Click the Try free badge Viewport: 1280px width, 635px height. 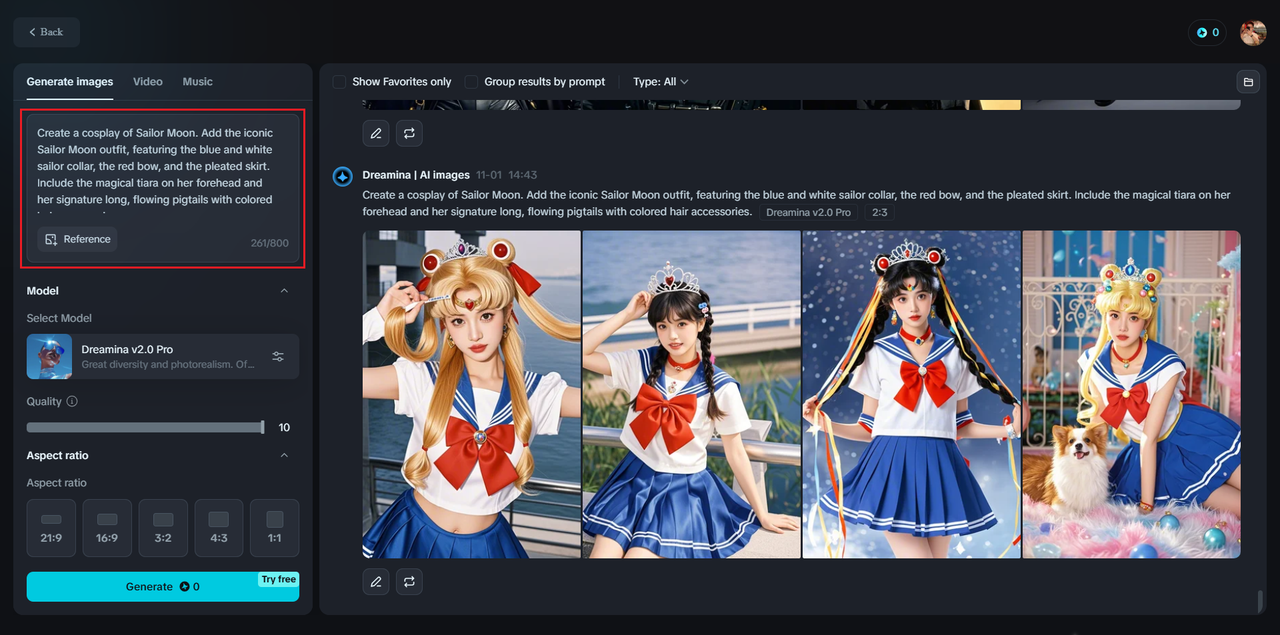pos(279,580)
